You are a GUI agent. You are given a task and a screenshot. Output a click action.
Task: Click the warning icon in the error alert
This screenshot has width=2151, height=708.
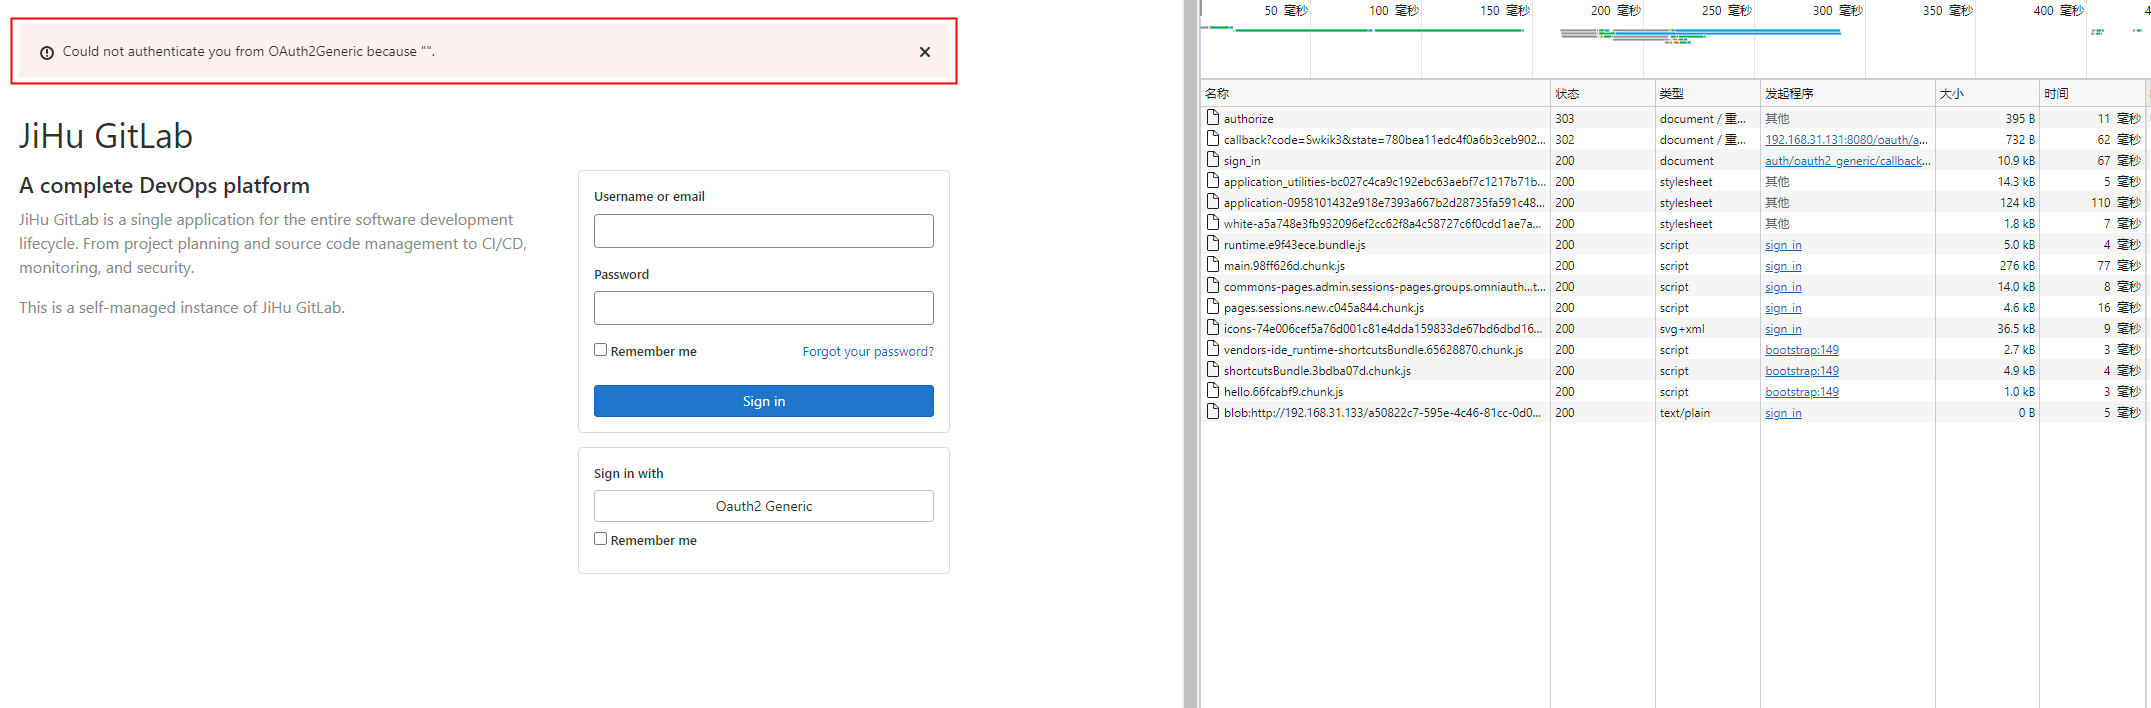coord(47,53)
